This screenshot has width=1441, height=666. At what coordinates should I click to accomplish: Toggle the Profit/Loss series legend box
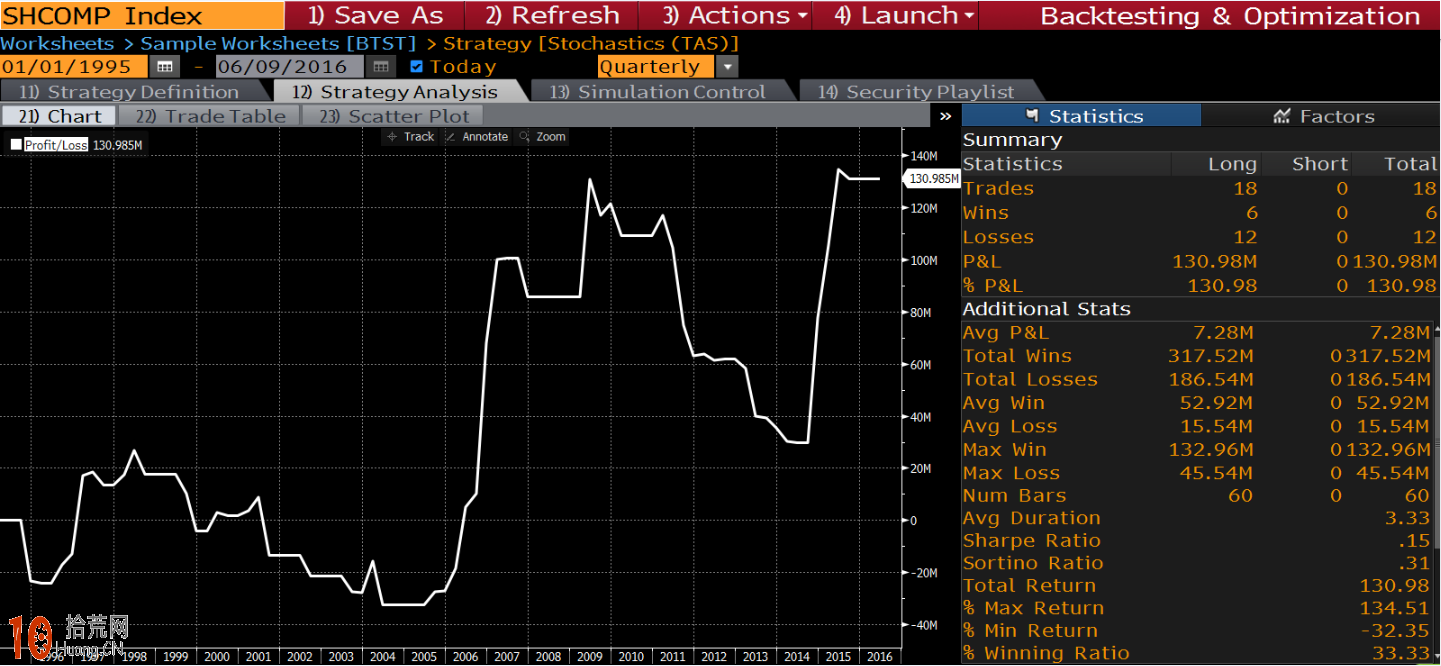pos(16,145)
